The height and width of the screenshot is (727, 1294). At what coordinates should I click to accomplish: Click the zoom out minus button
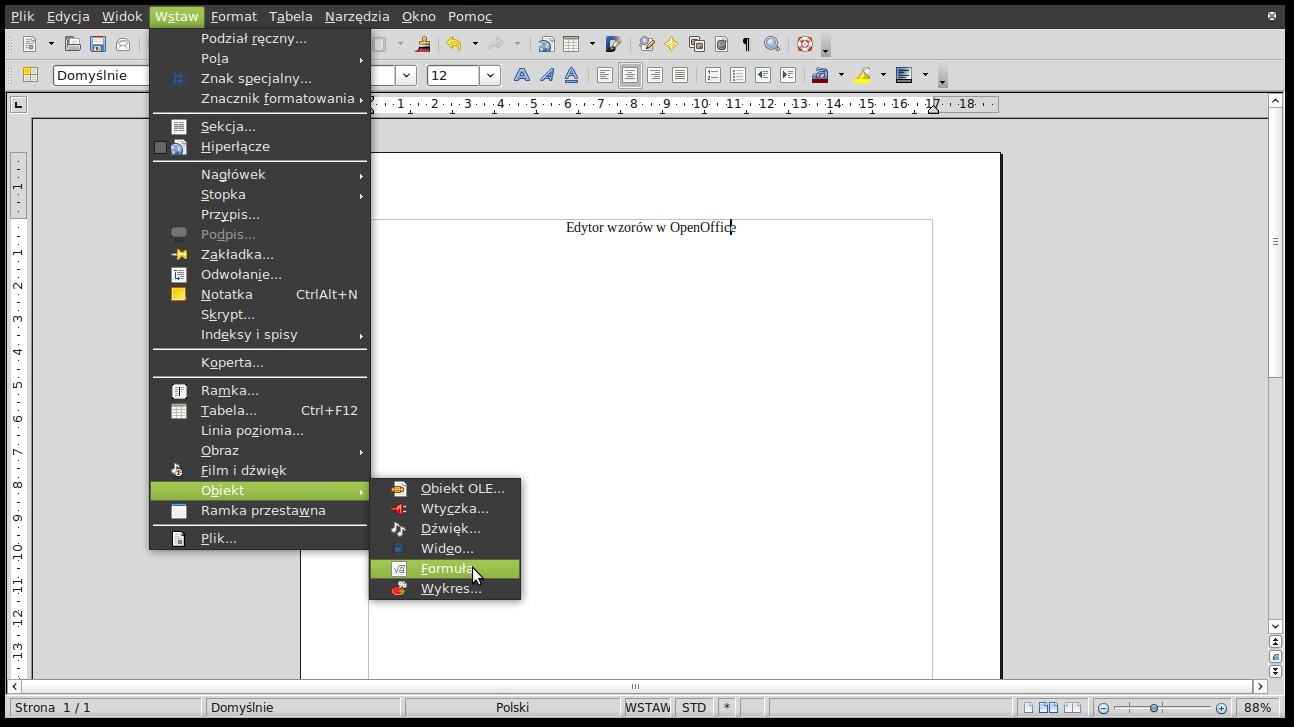coord(1103,708)
